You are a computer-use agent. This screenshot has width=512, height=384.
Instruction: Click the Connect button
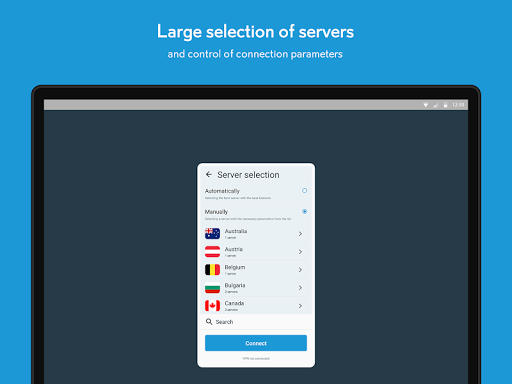pos(256,343)
